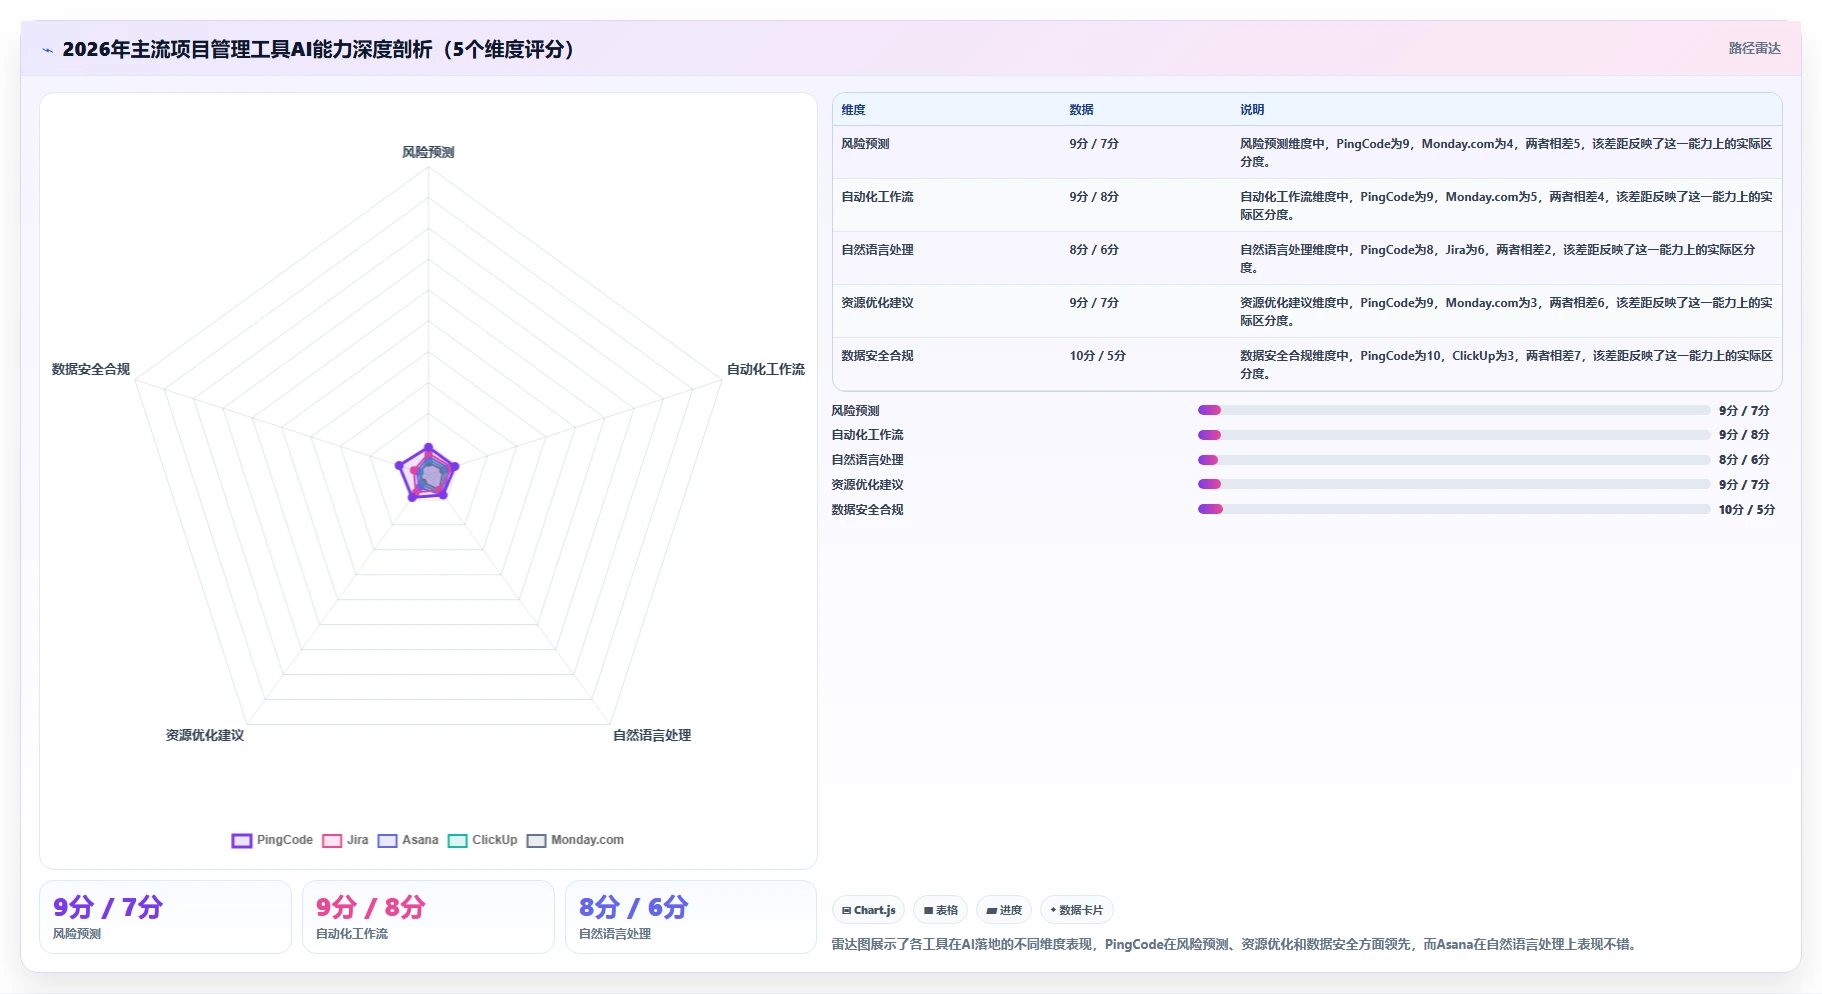1822x994 pixels.
Task: Click the 风险预测 progress bar
Action: (1454, 410)
